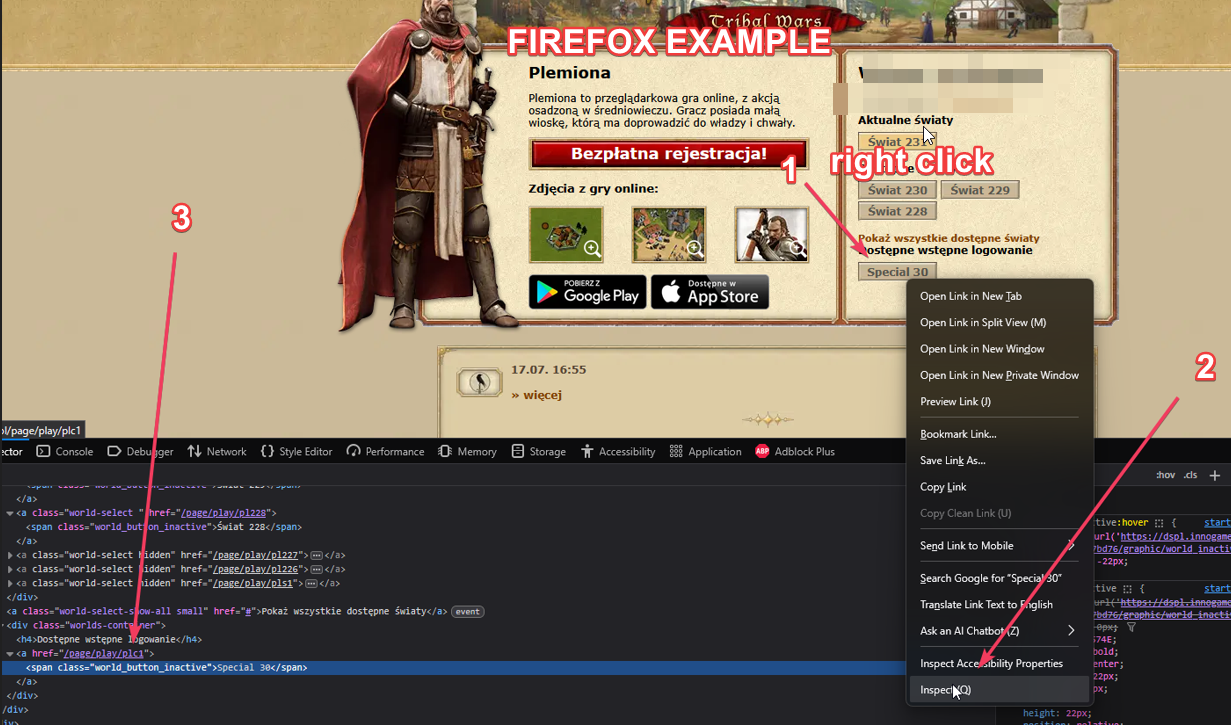The image size is (1231, 725).
Task: Click Pokaż wszystkie dostępne światy link
Action: [x=948, y=238]
